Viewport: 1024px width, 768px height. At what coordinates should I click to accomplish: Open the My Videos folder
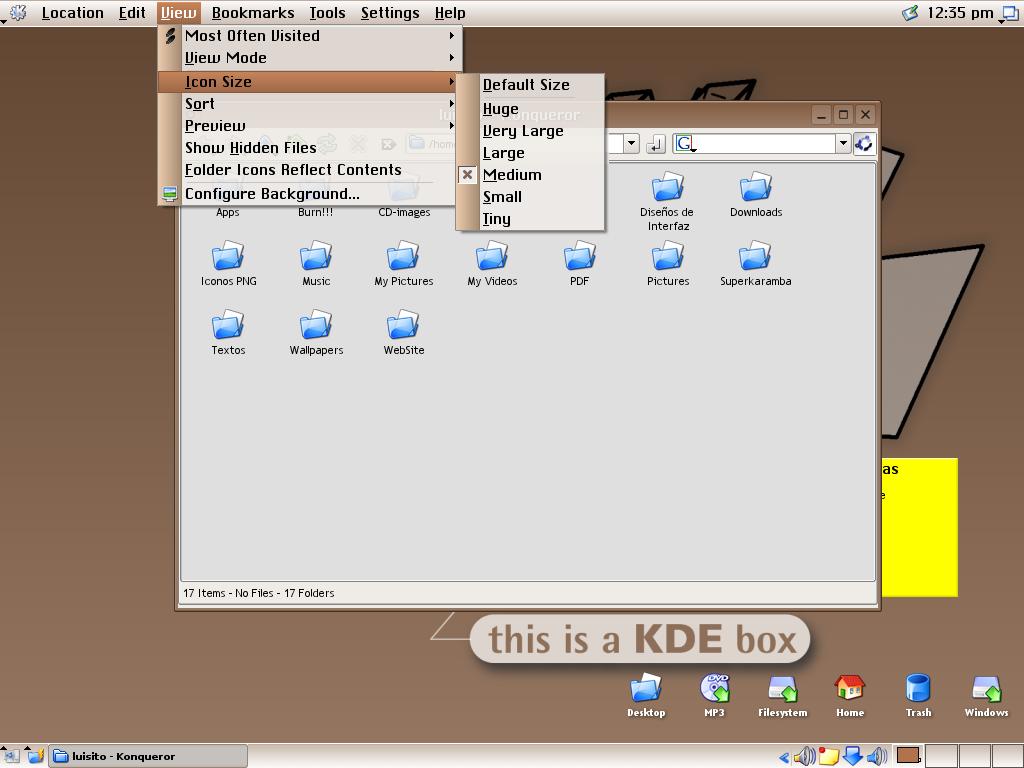click(492, 263)
